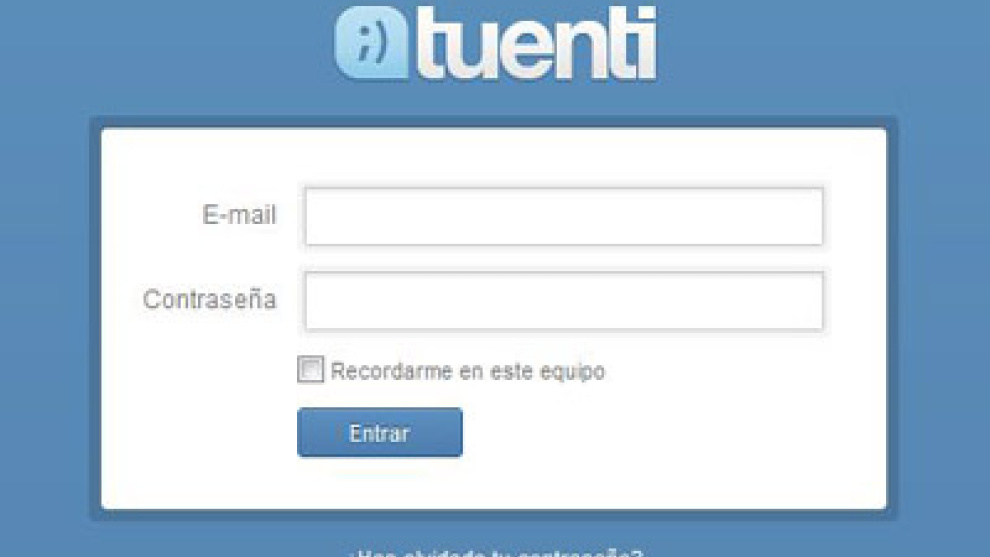The height and width of the screenshot is (557, 990).
Task: Open the forgotten password link below the form
Action: tap(496, 553)
